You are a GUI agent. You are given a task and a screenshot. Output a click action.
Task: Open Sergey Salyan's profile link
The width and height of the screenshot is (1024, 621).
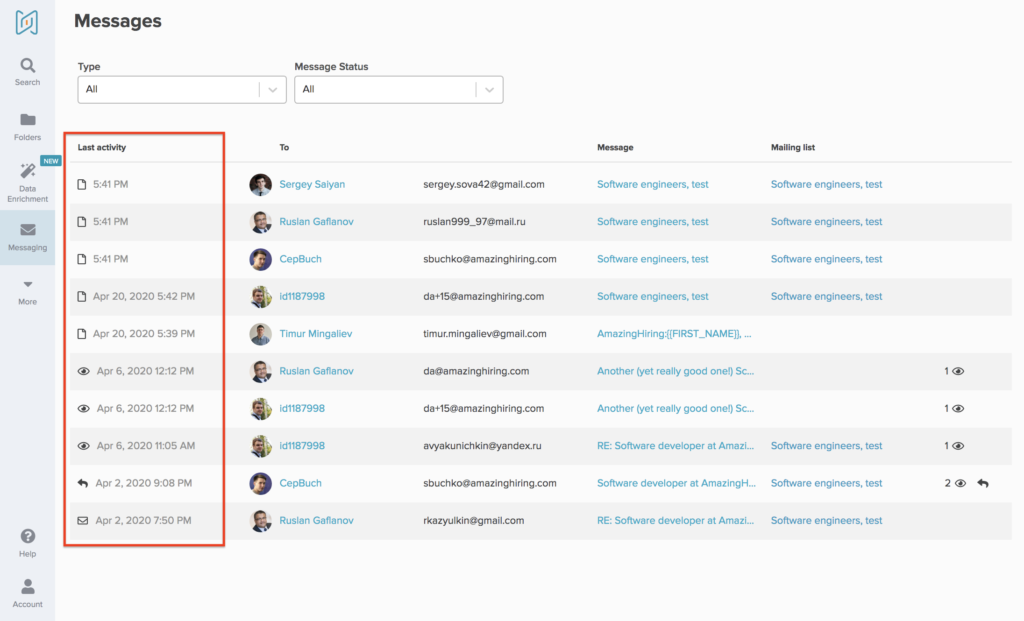[x=312, y=184]
